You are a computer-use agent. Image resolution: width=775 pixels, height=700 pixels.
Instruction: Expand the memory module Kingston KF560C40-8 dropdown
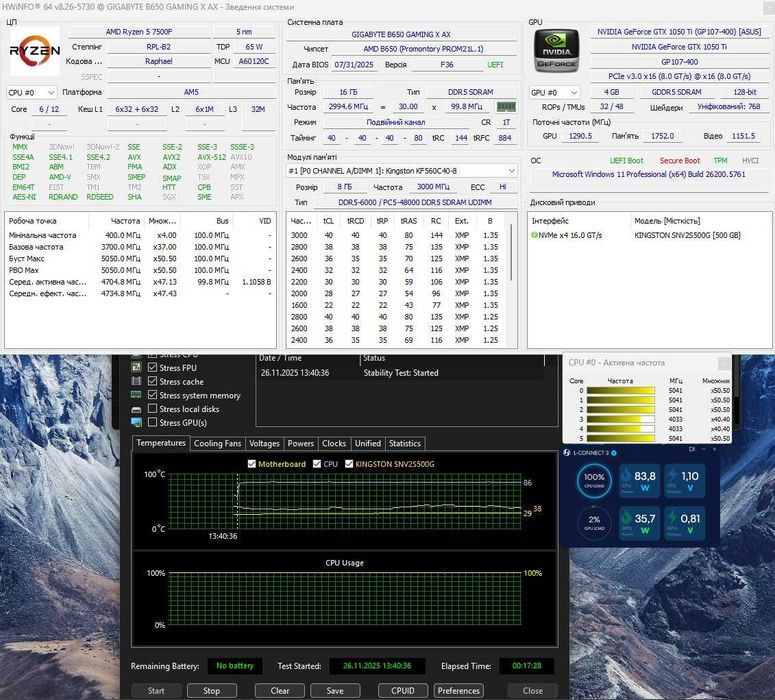401,171
